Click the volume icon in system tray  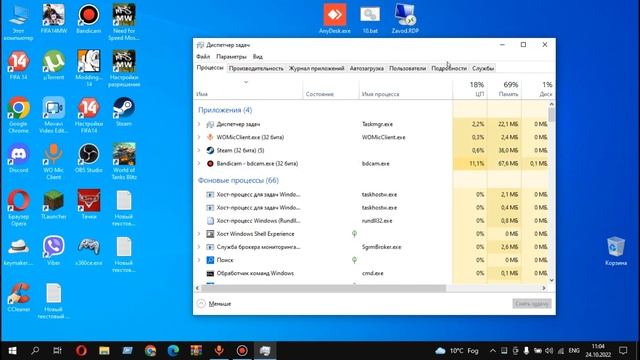[549, 351]
